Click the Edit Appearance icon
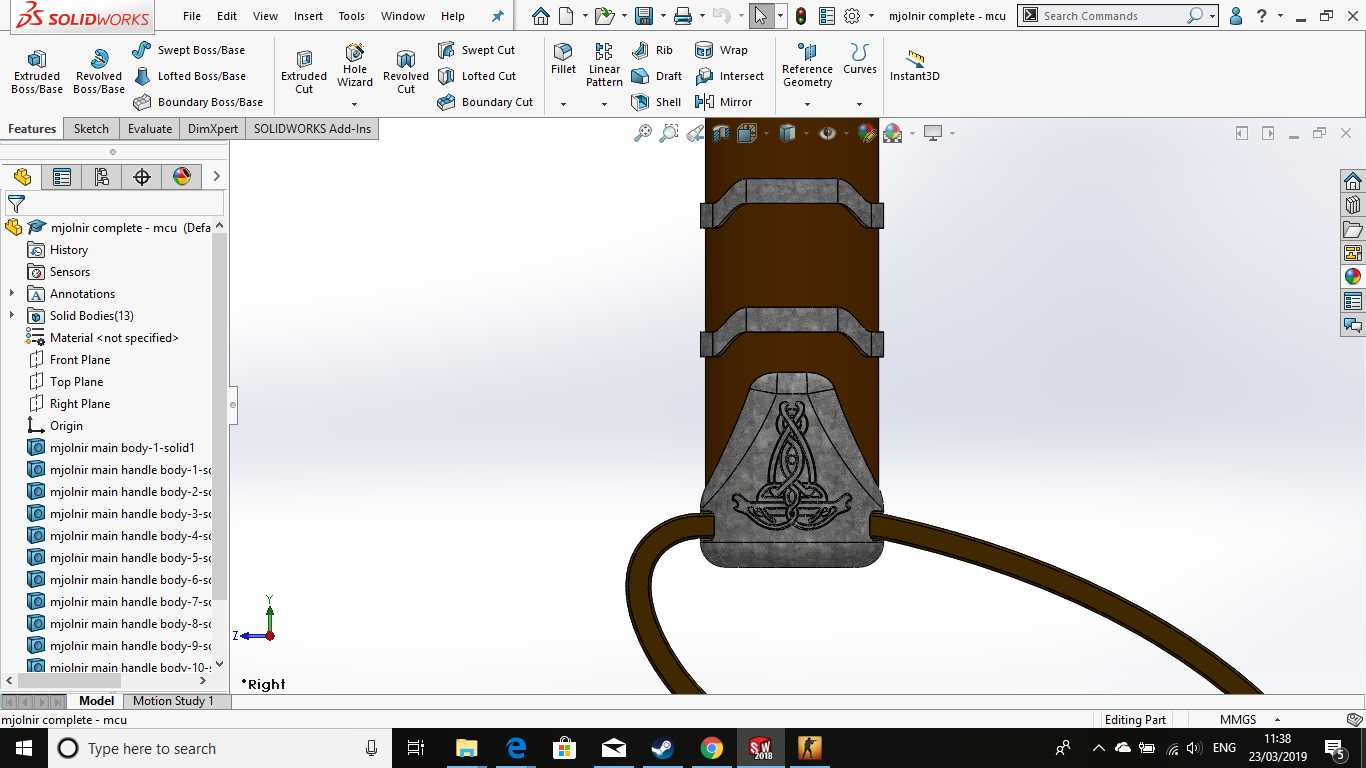1366x768 pixels. point(866,133)
